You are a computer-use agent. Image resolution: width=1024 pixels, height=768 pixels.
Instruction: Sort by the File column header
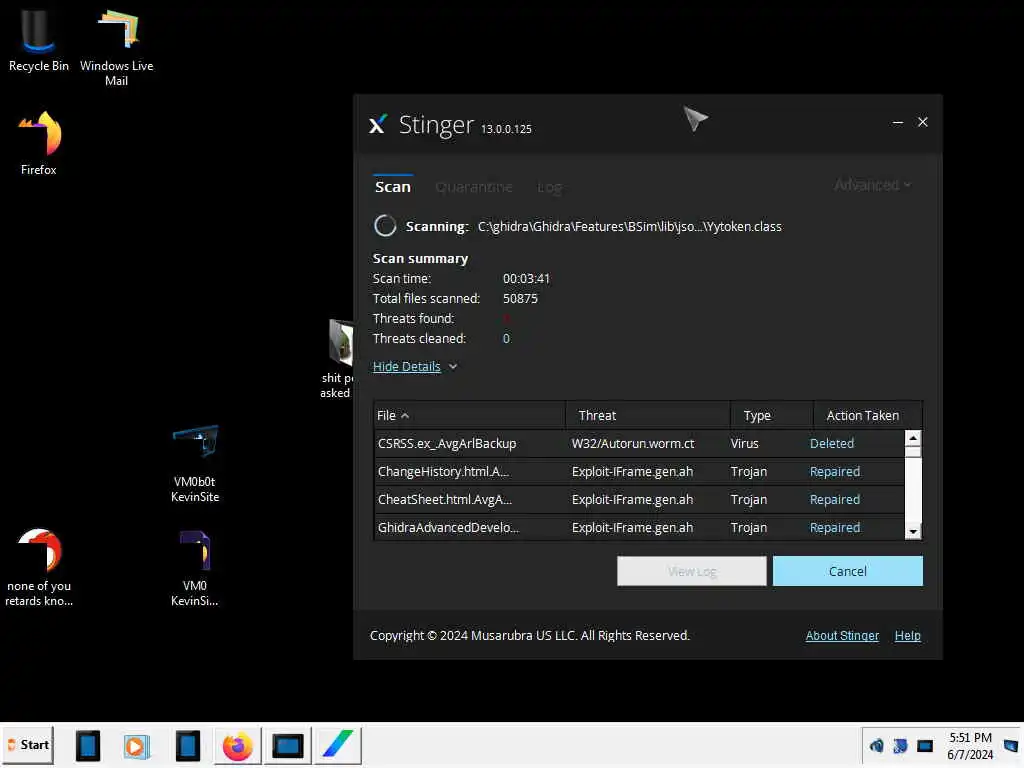[469, 415]
